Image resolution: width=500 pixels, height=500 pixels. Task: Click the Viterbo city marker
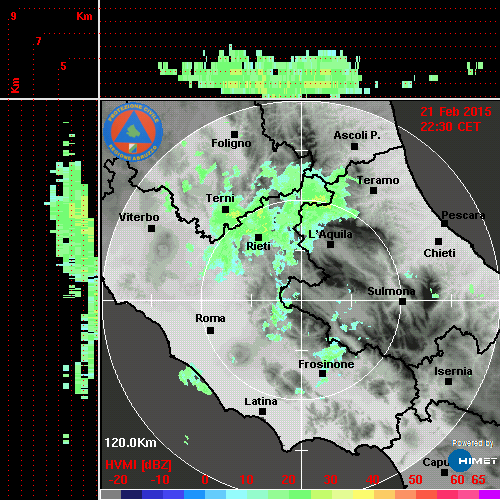(x=151, y=229)
